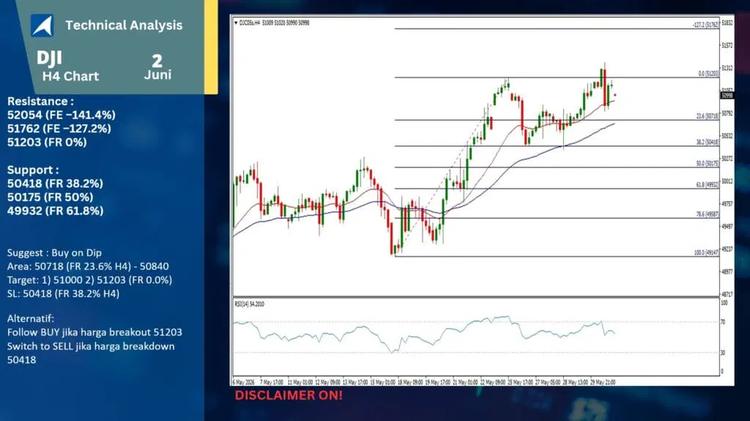Click the "7 May 17:00" time axis label
Screen dimensions: 750x421
pos(272,382)
